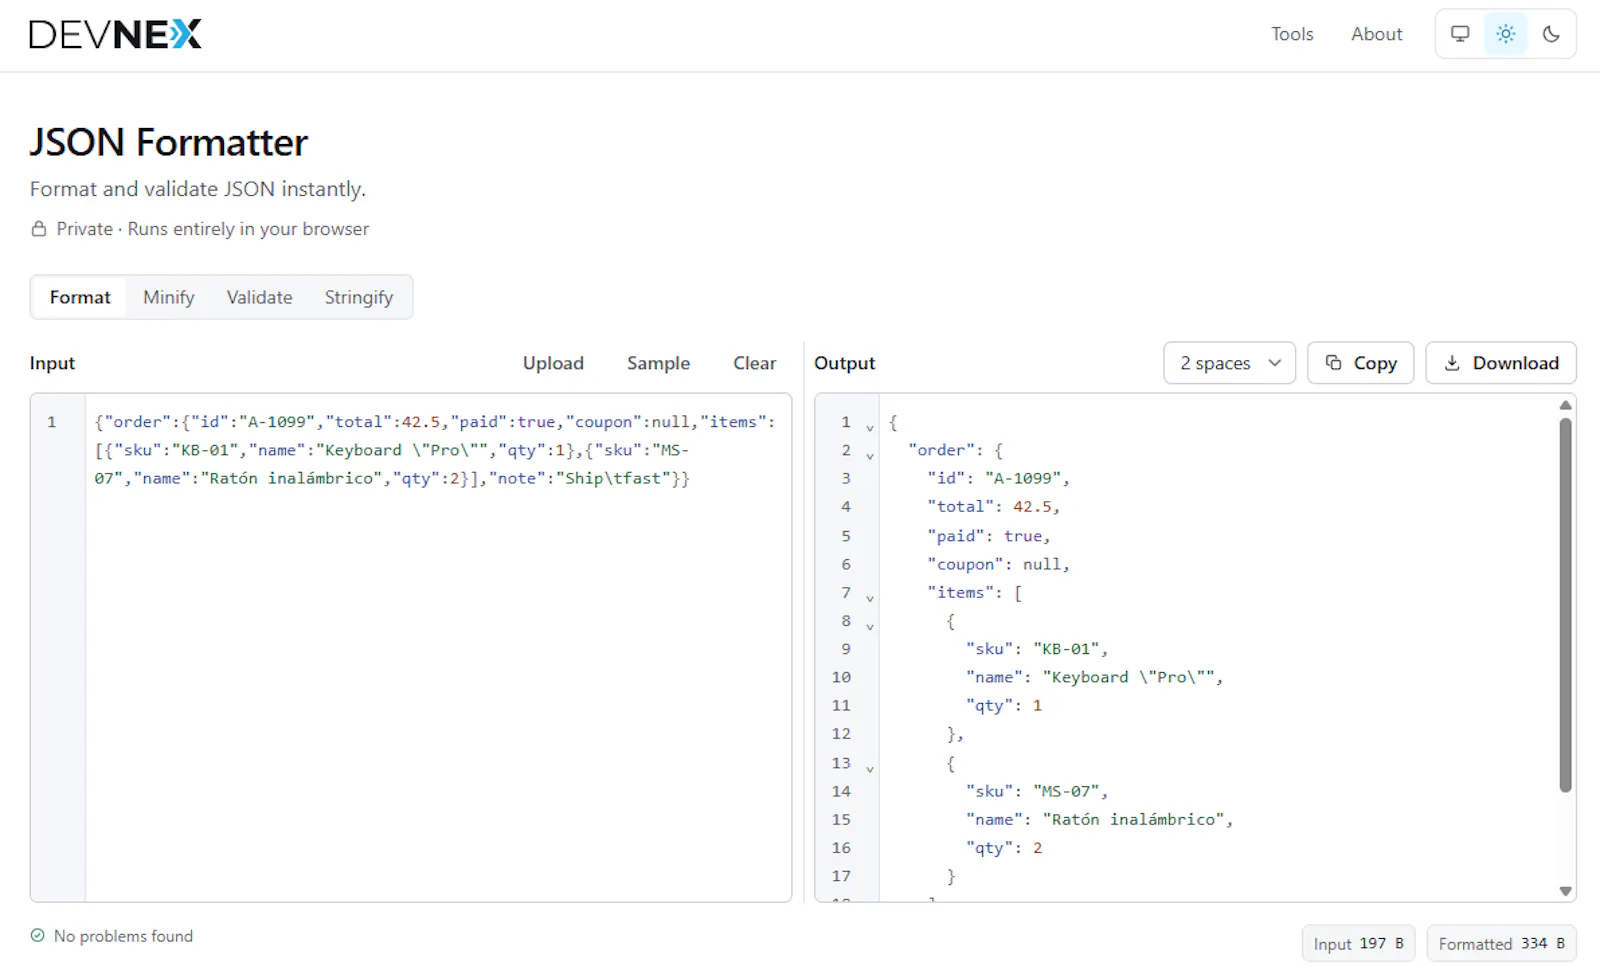This screenshot has width=1600, height=970.
Task: Switch to the Validate tab
Action: 259,297
